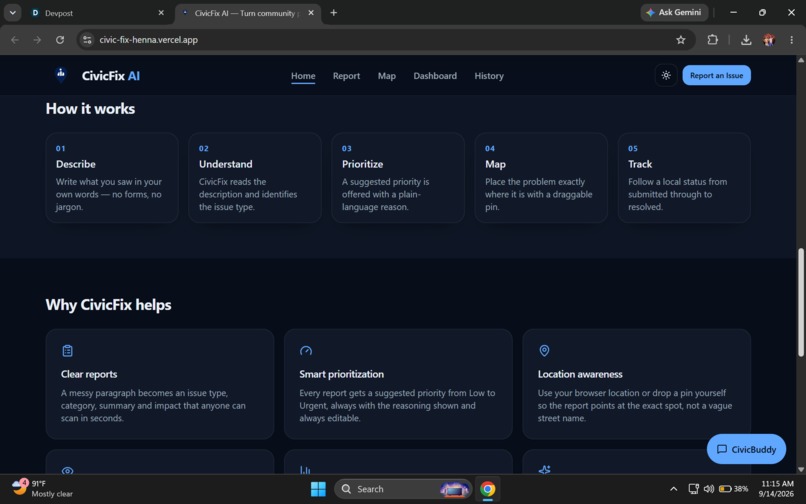Click the bar chart icon in the bottom-middle card

coord(305,470)
